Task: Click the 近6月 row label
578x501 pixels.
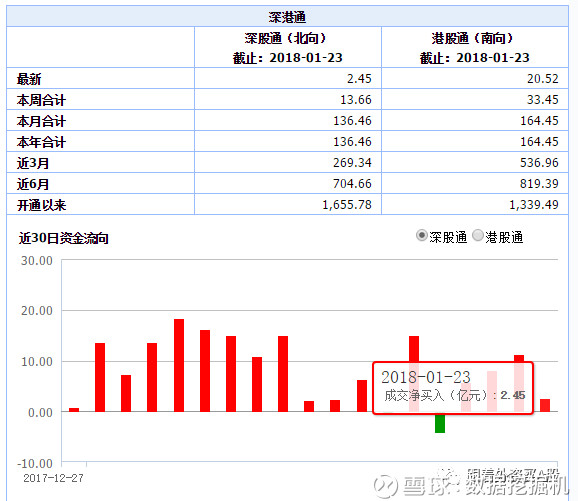Action: click(x=33, y=184)
